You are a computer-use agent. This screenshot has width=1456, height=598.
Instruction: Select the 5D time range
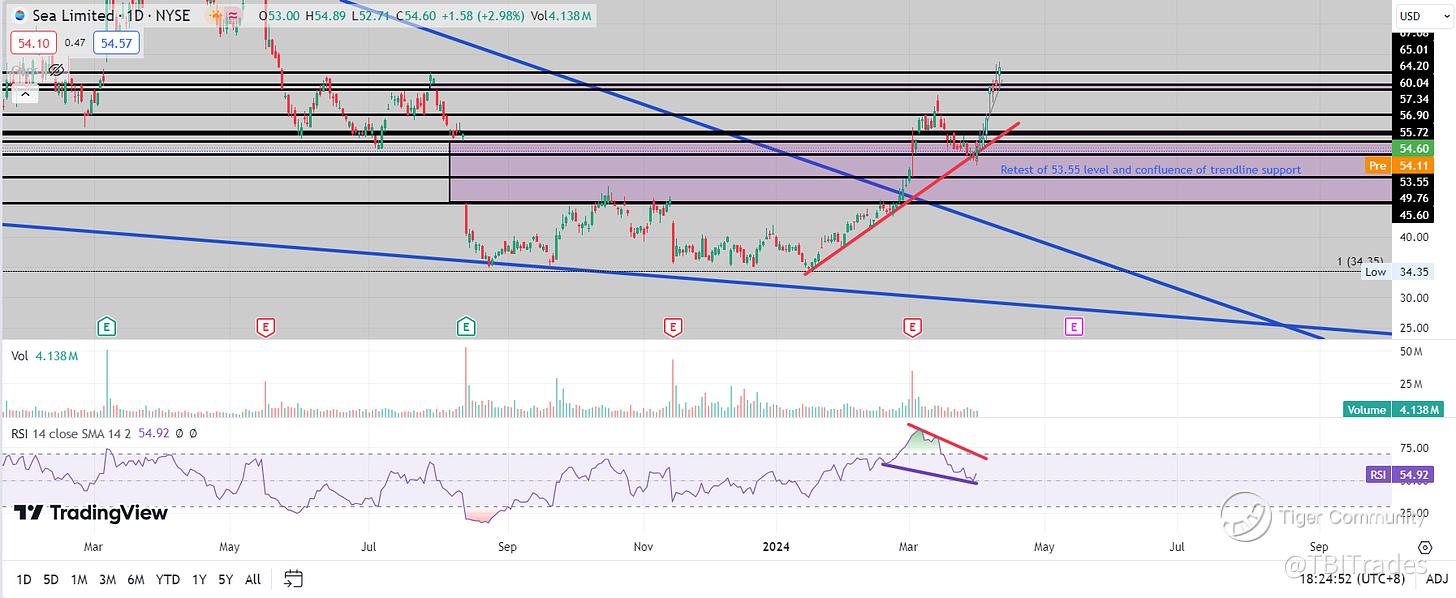coord(53,579)
